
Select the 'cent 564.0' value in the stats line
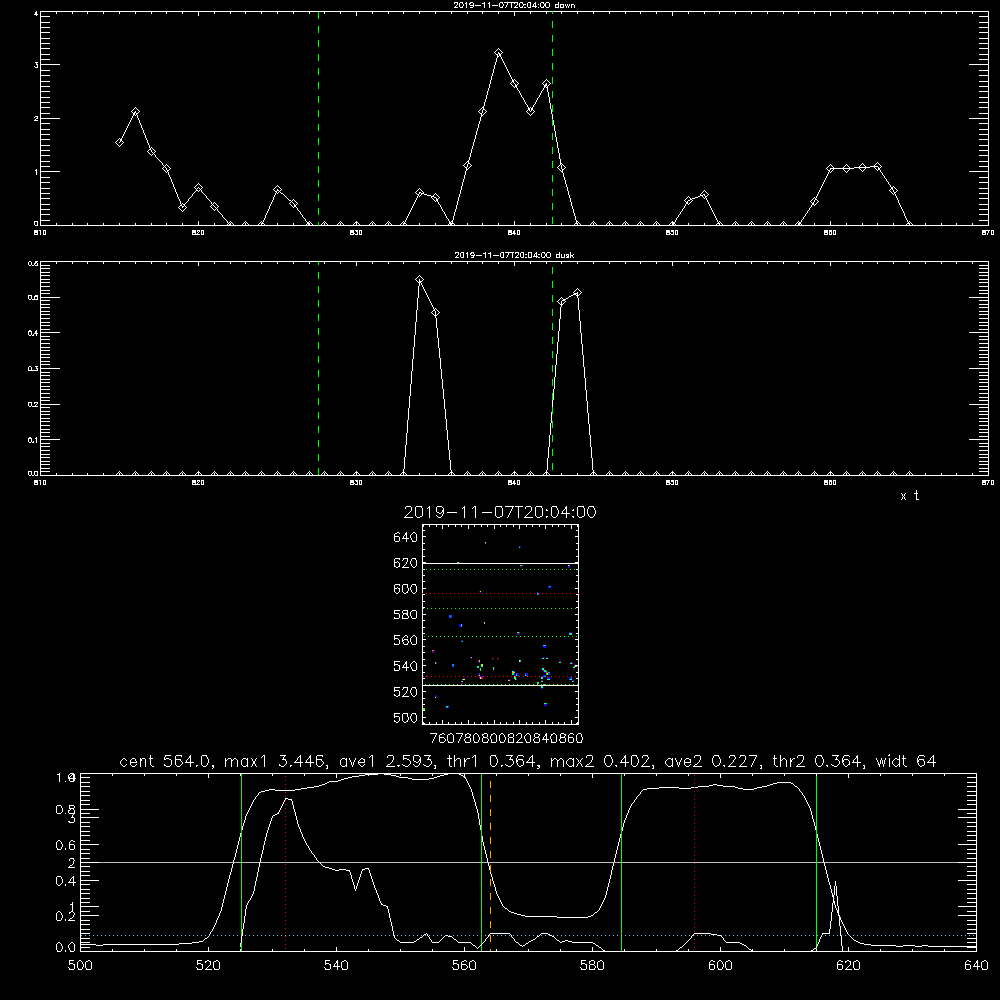pos(166,761)
